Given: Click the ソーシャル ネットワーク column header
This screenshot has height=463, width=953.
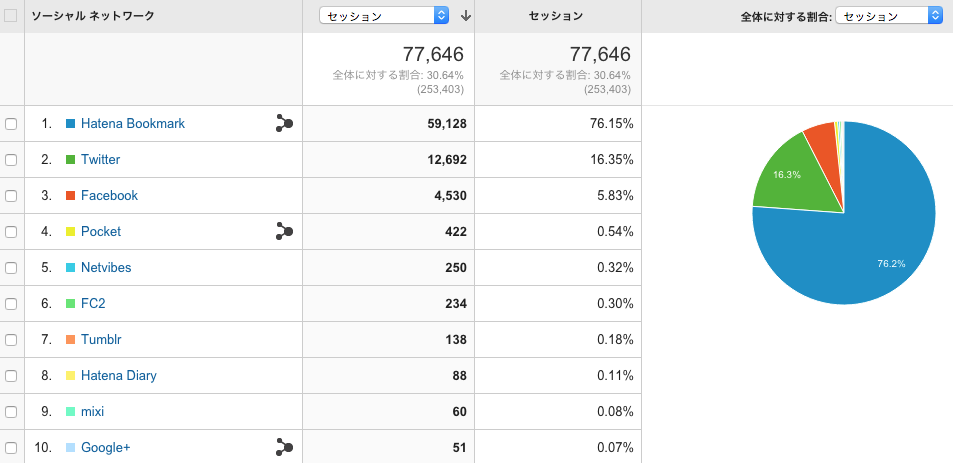Looking at the screenshot, I should [x=93, y=16].
